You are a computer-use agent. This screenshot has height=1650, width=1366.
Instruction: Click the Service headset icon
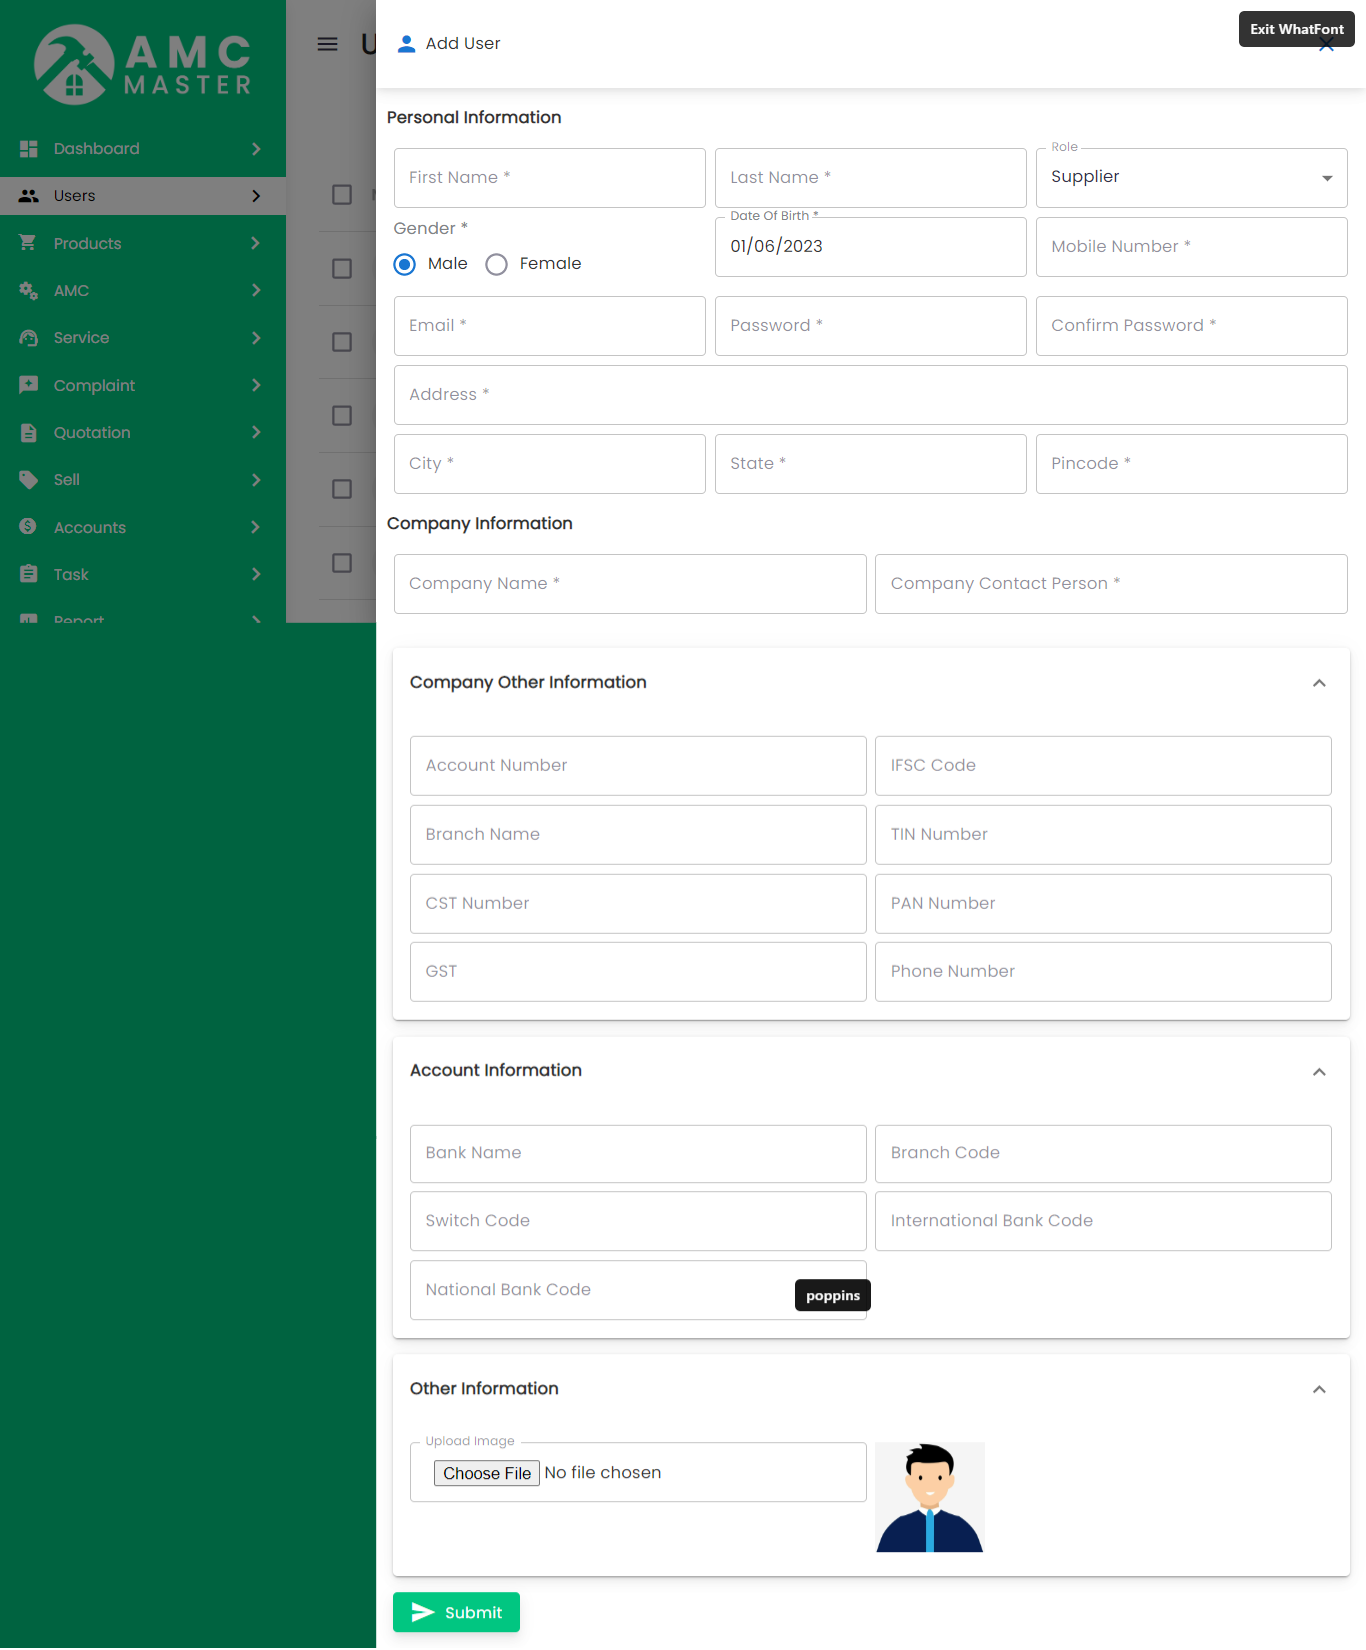[29, 338]
